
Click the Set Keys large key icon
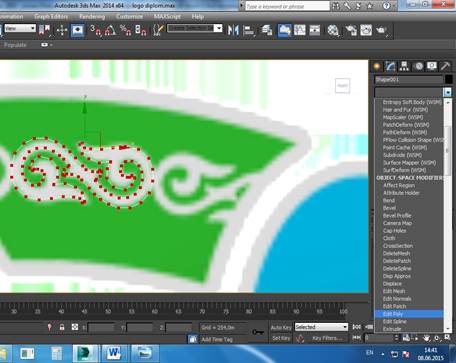[x=258, y=332]
